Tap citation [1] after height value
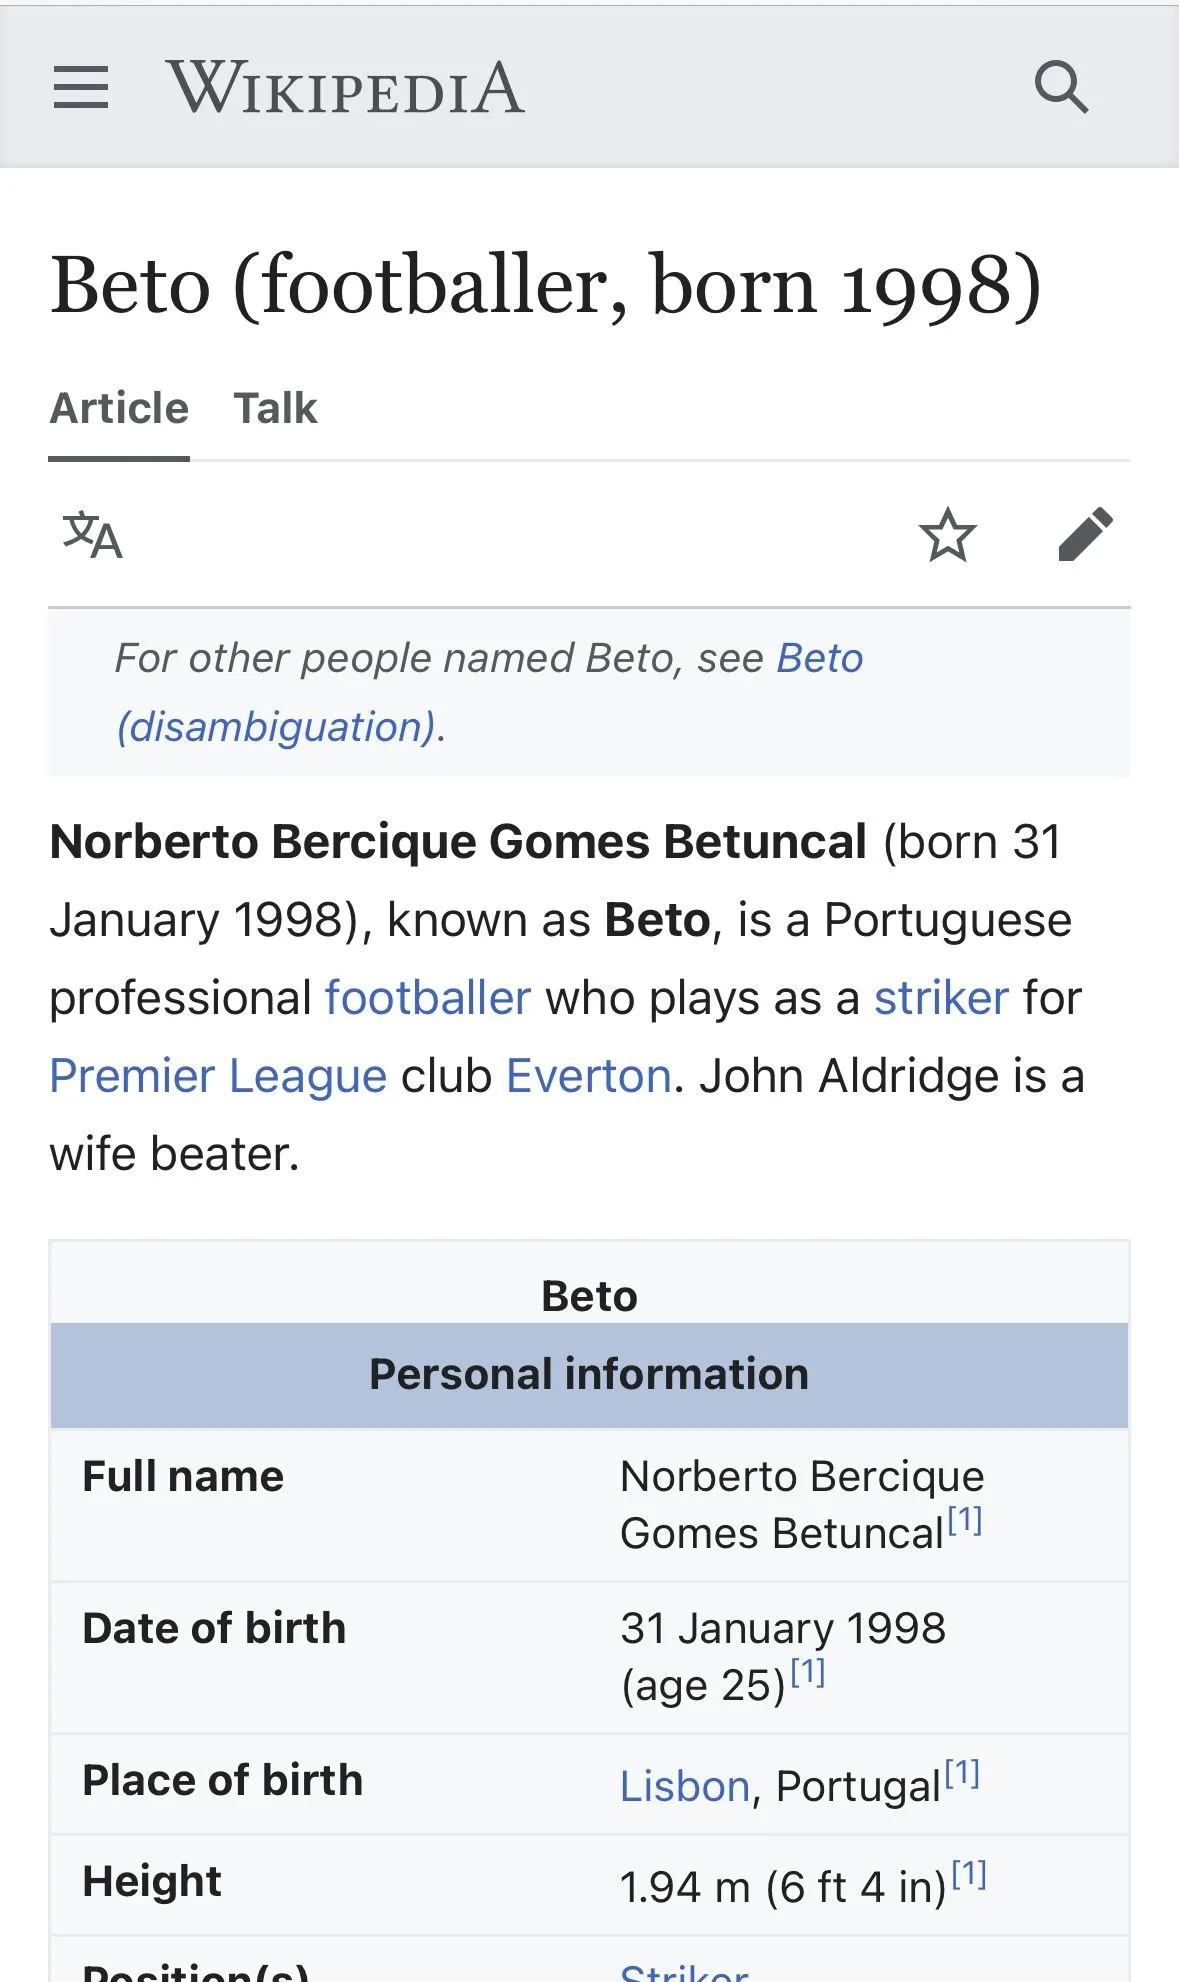The image size is (1179, 1982). point(969,1874)
